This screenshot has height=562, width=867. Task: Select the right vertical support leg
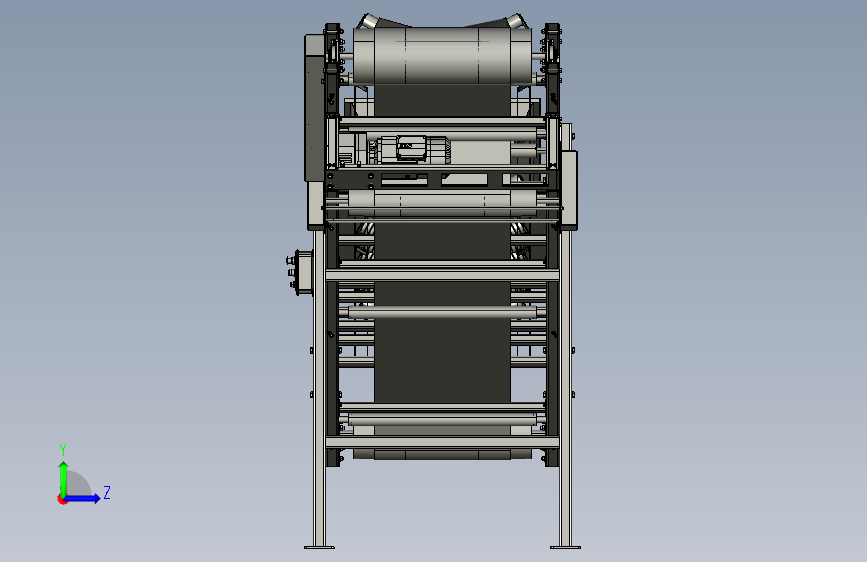click(x=566, y=387)
